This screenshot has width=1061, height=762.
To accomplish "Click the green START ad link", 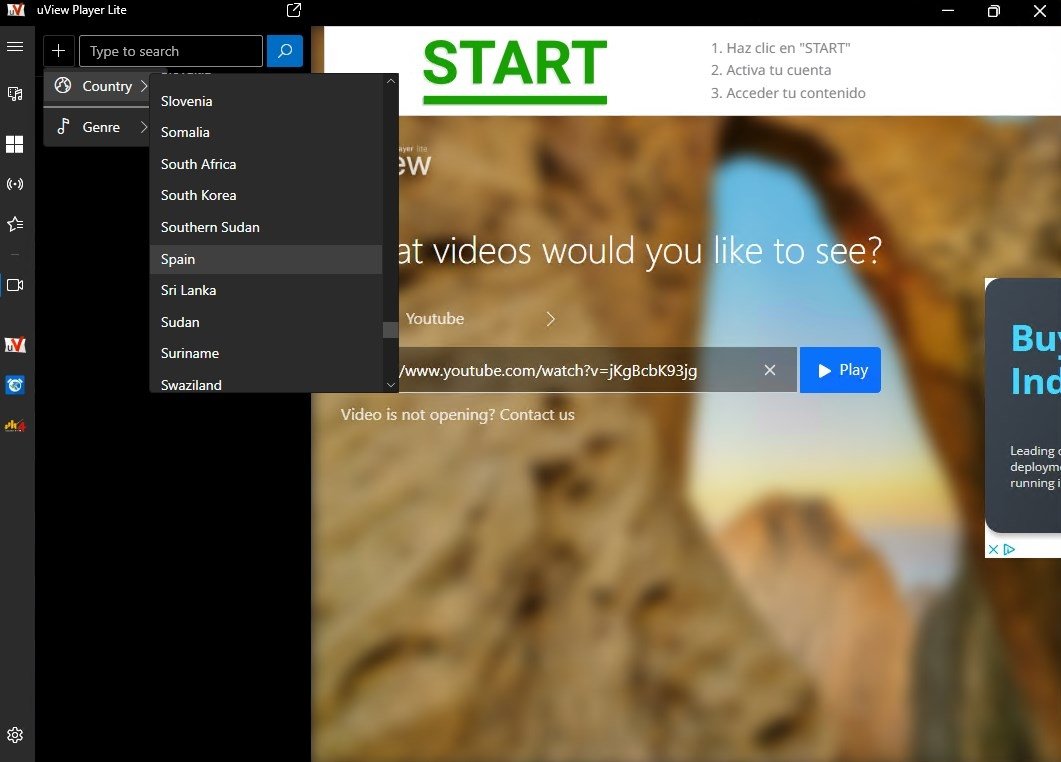I will (x=515, y=70).
